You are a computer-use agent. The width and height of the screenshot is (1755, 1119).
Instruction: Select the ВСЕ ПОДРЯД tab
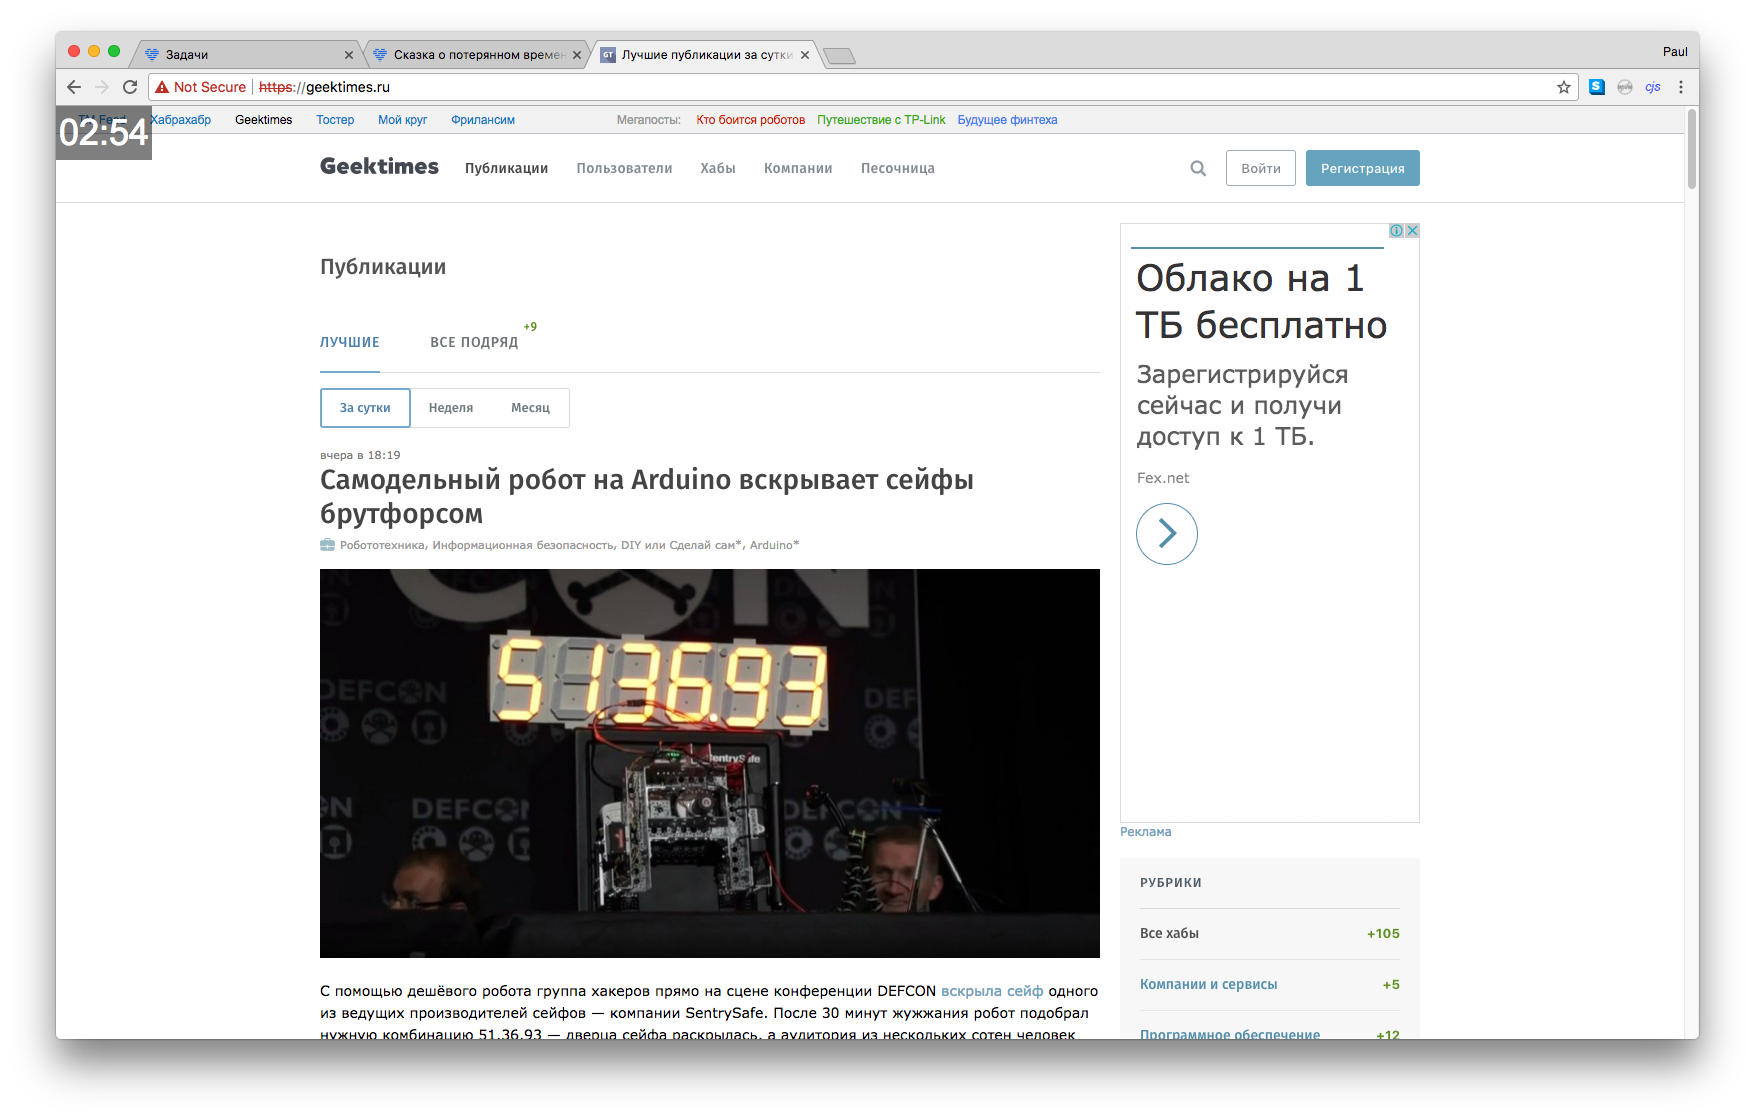tap(474, 342)
